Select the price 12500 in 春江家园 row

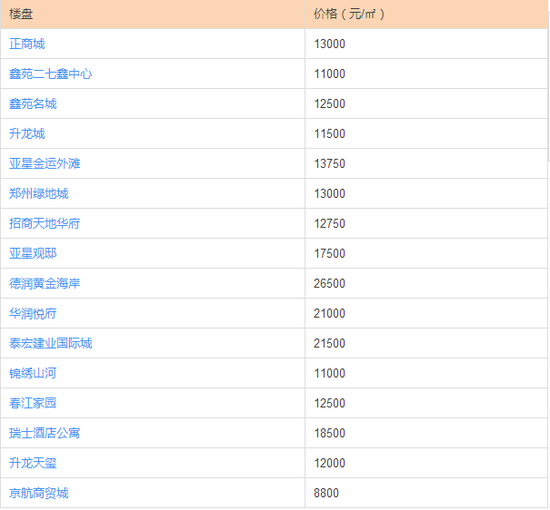pyautogui.click(x=329, y=403)
